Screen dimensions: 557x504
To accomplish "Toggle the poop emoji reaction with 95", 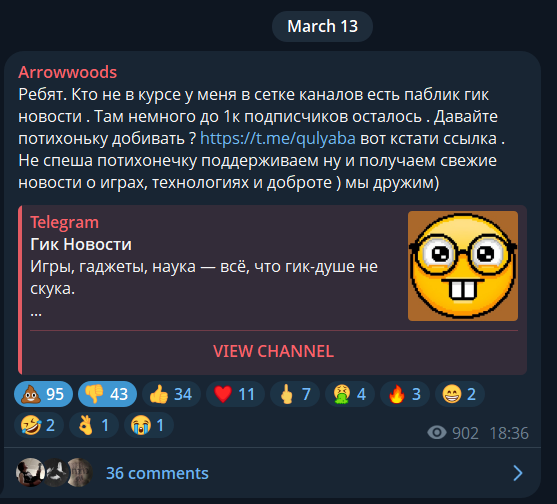I will point(43,394).
